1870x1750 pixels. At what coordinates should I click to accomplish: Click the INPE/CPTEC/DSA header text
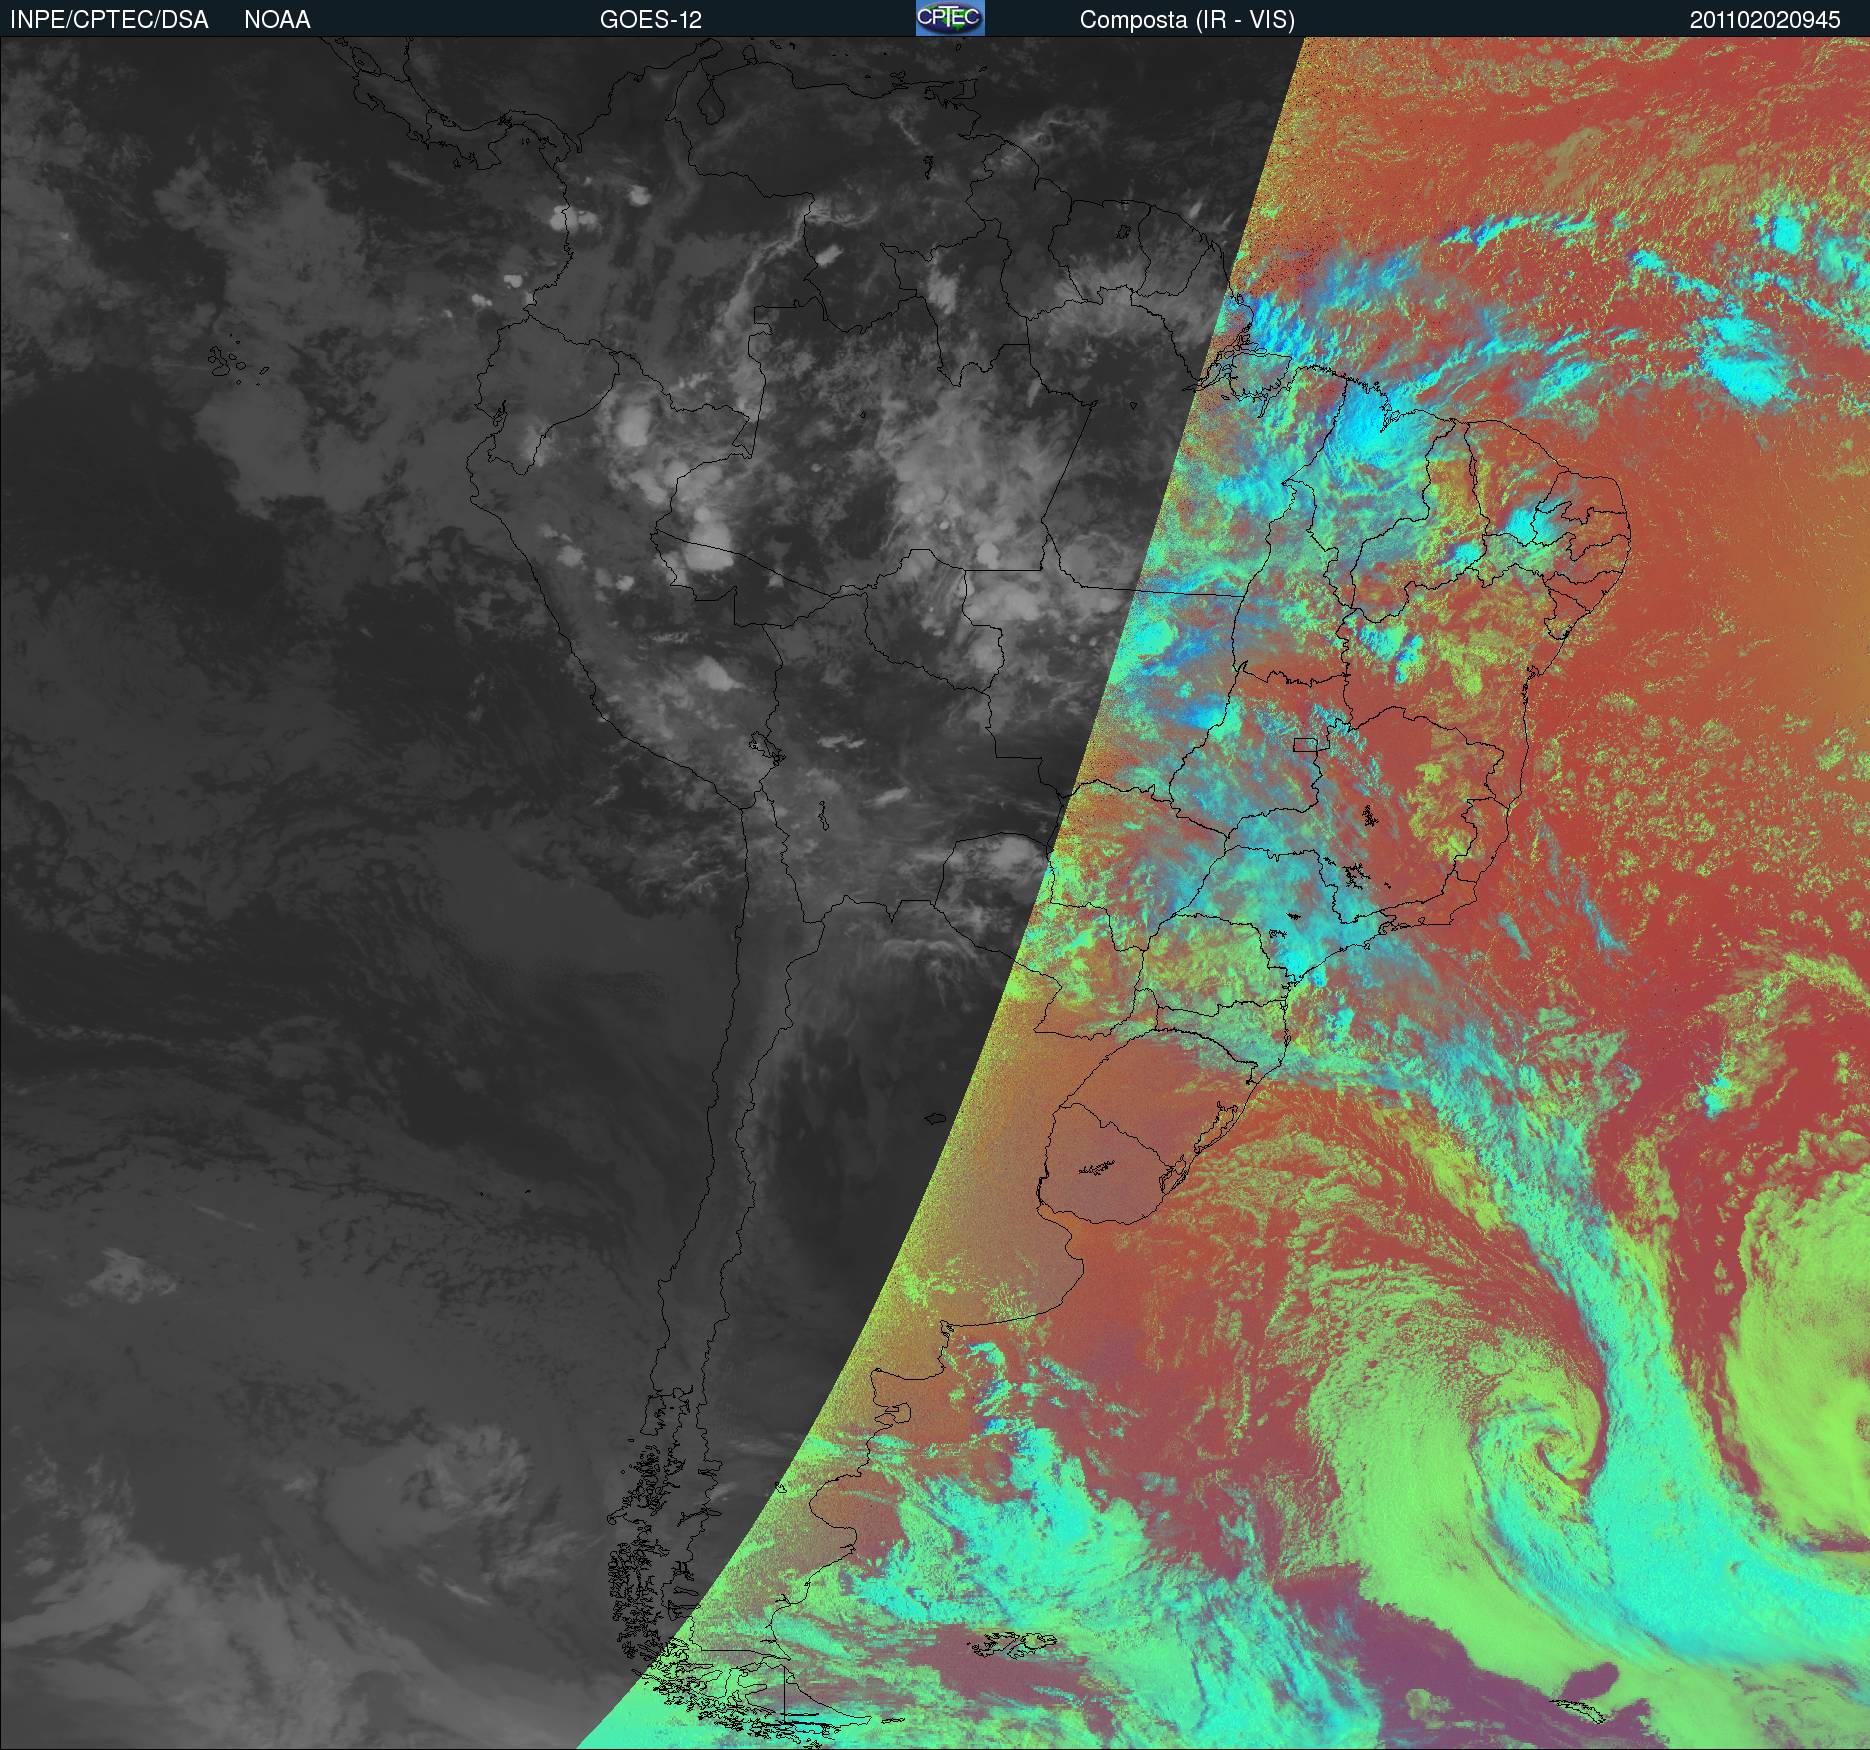(x=109, y=20)
